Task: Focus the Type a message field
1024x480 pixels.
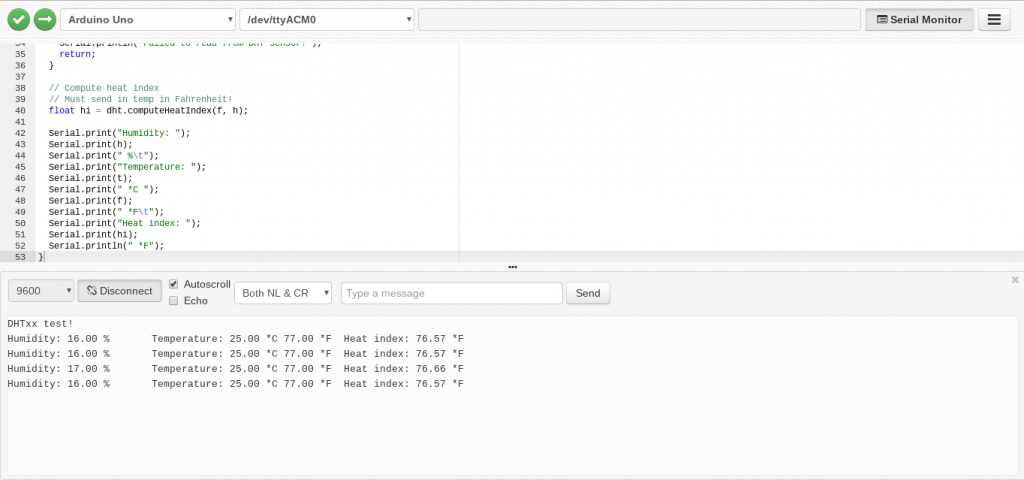Action: click(451, 293)
